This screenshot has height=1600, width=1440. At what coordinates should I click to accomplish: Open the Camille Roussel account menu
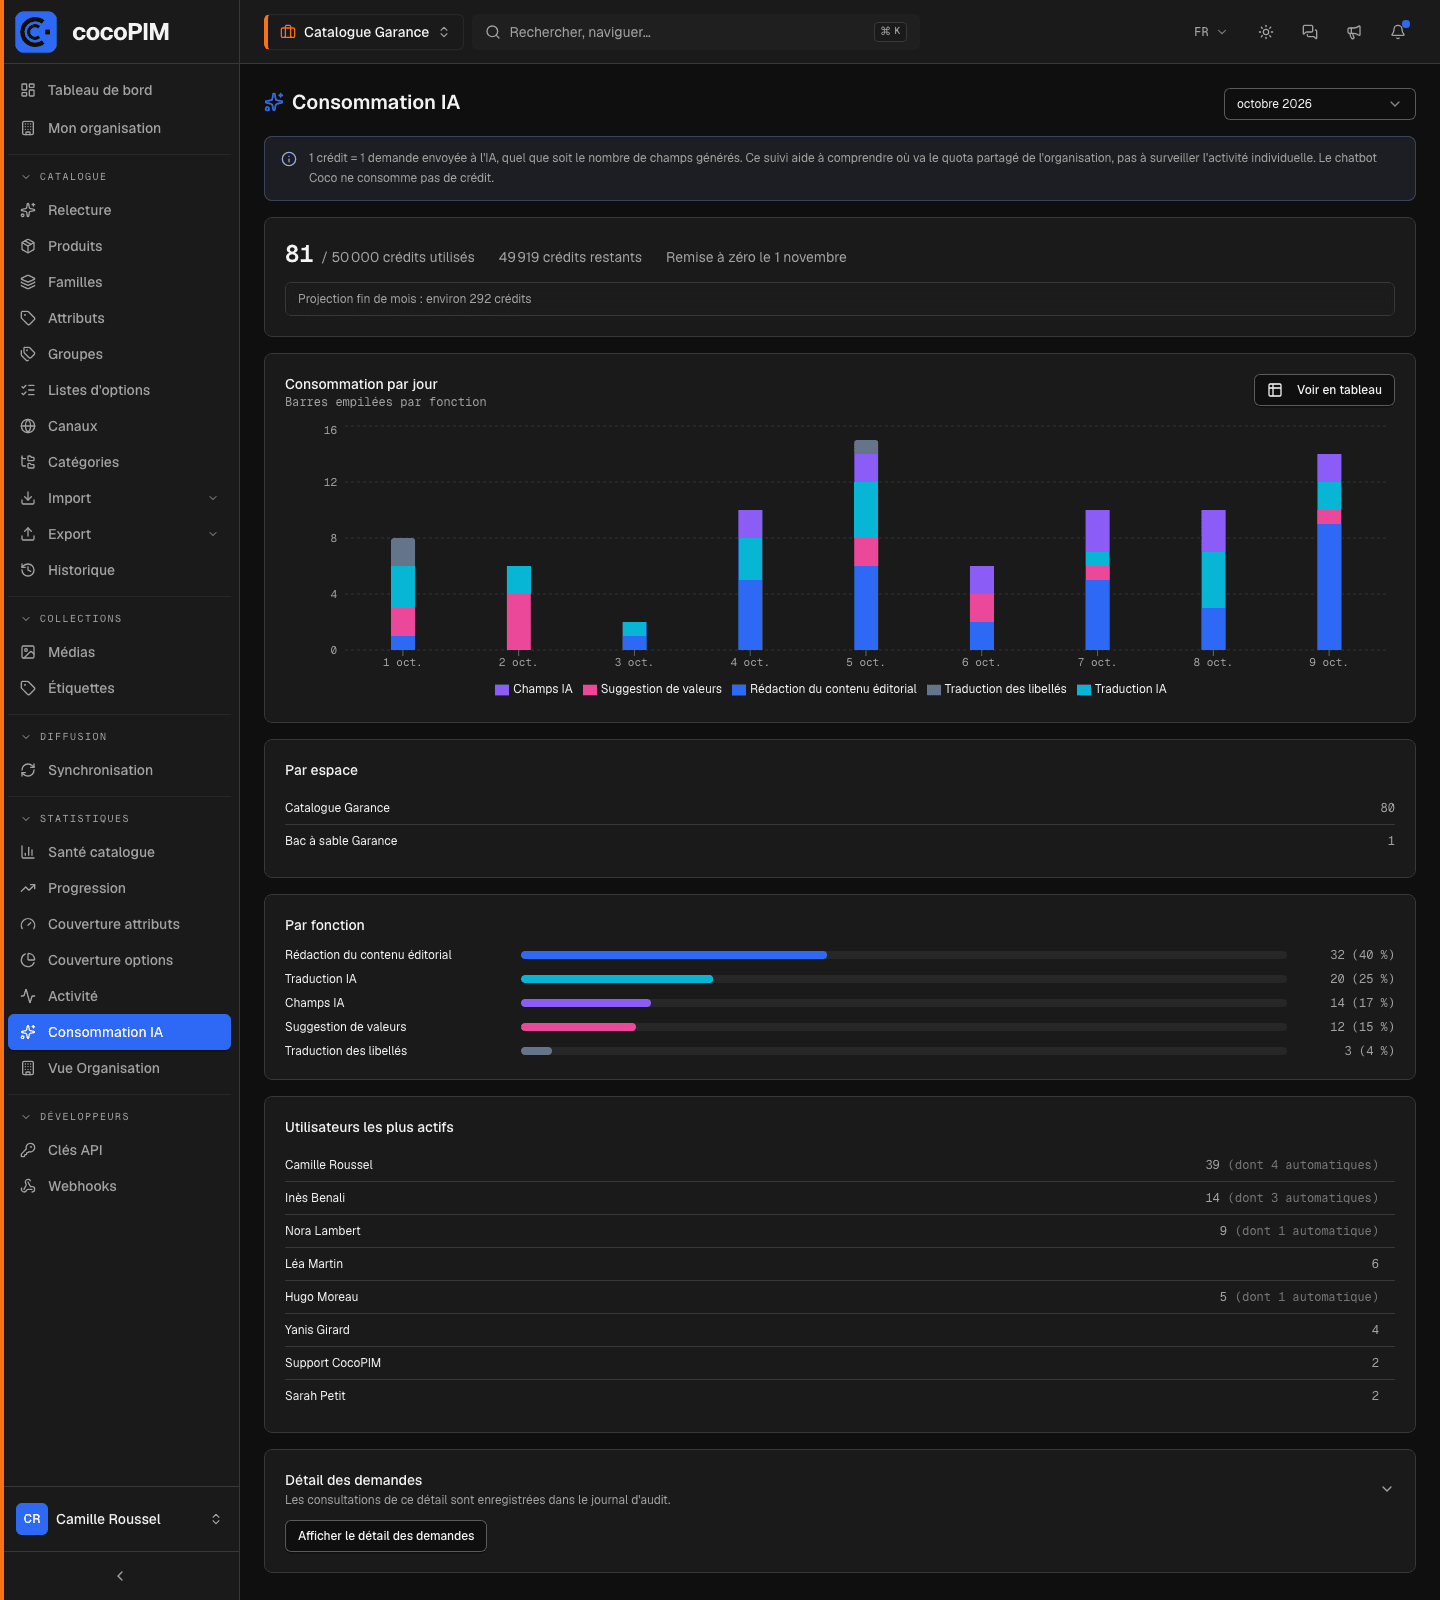pos(120,1519)
